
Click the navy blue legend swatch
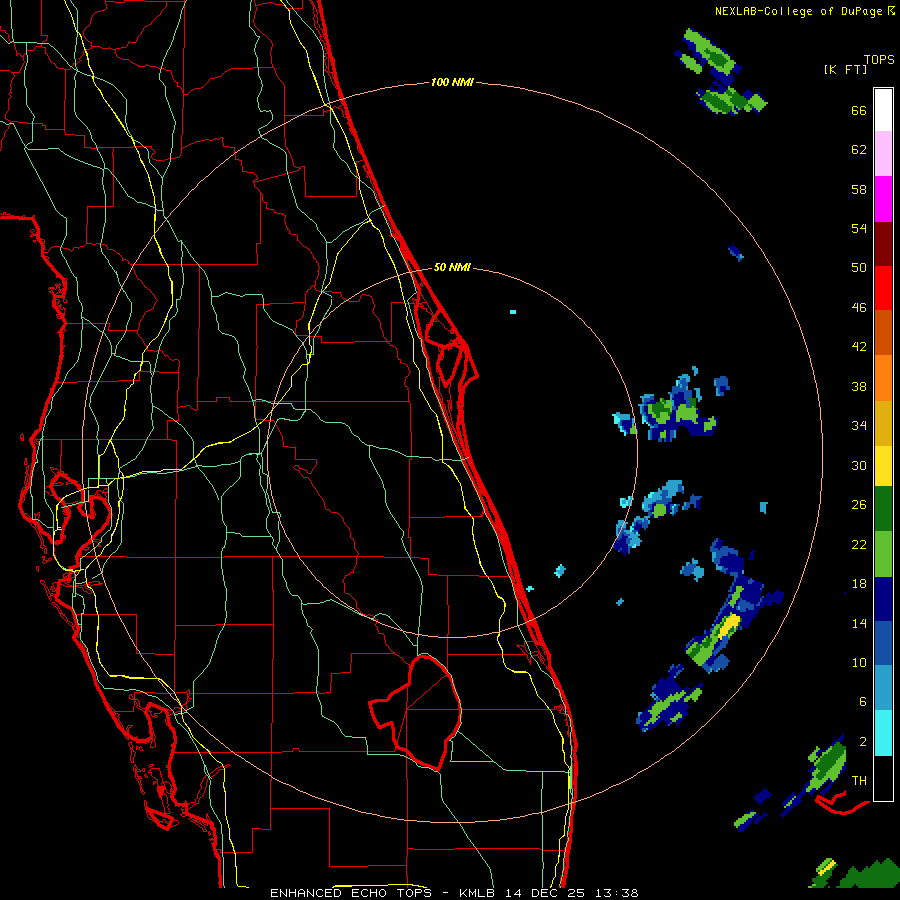point(883,599)
